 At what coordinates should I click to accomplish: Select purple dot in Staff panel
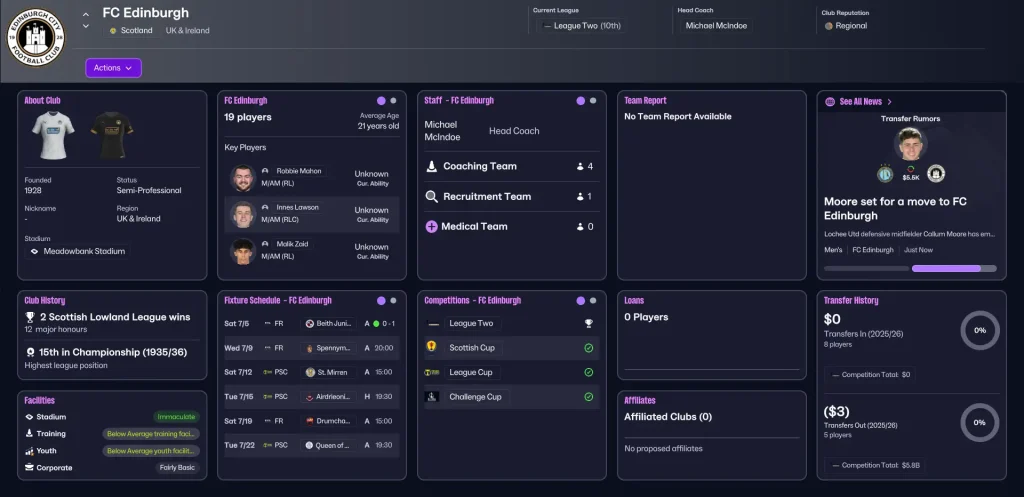click(x=581, y=101)
